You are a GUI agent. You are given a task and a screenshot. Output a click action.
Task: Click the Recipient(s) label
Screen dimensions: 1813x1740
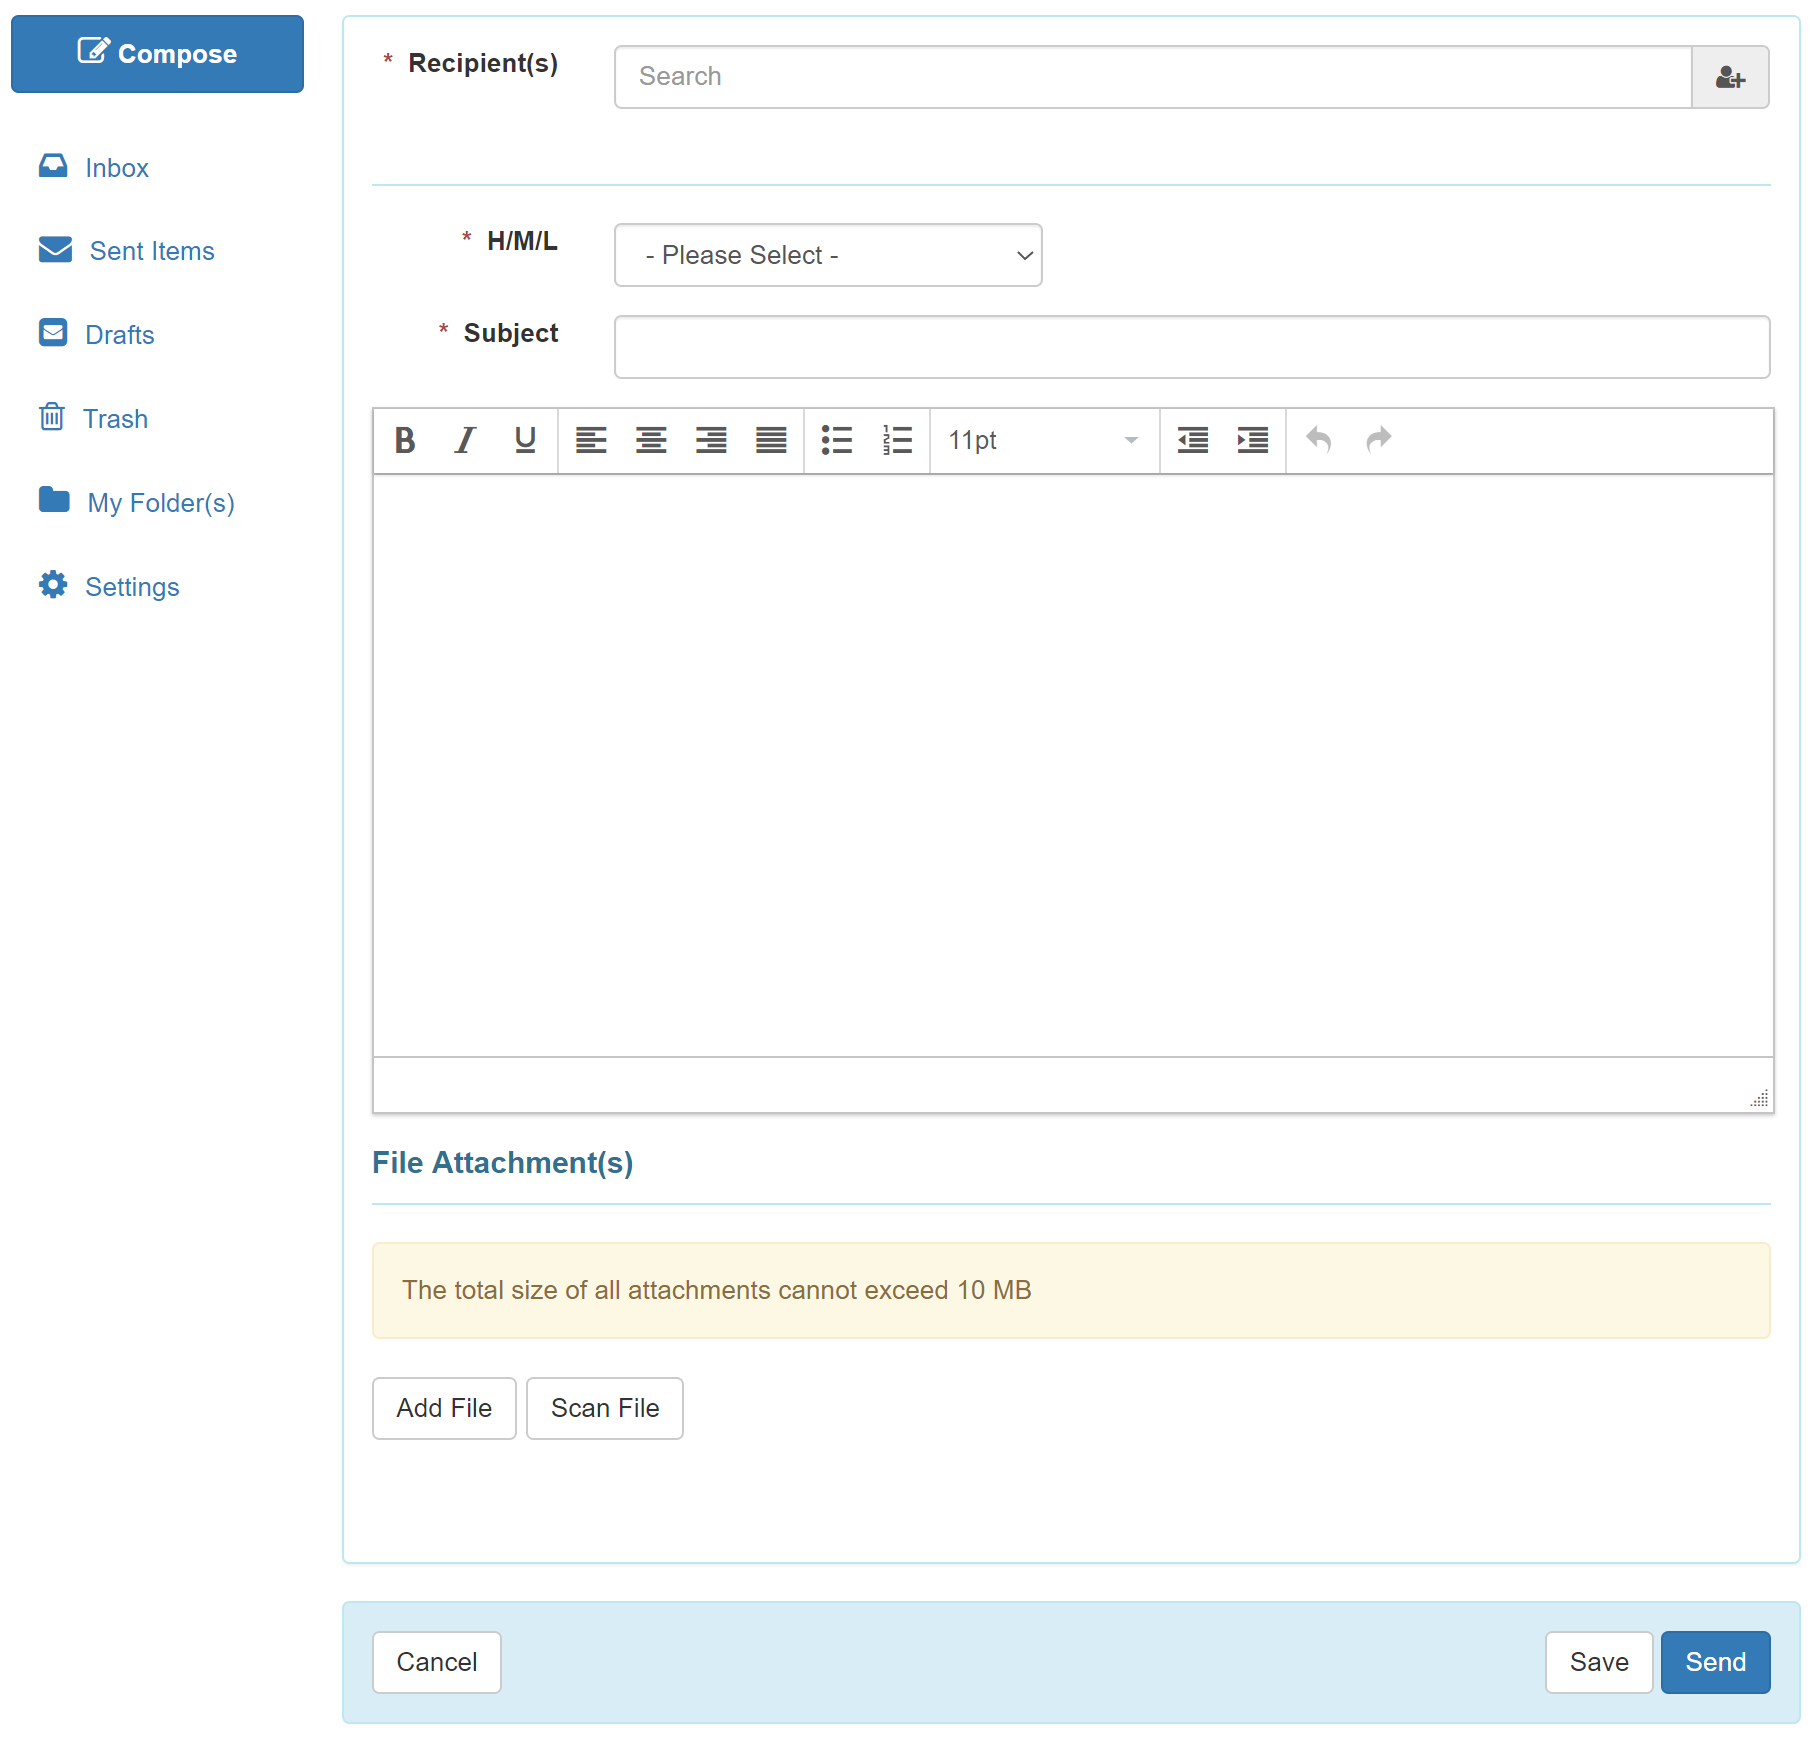pos(483,63)
